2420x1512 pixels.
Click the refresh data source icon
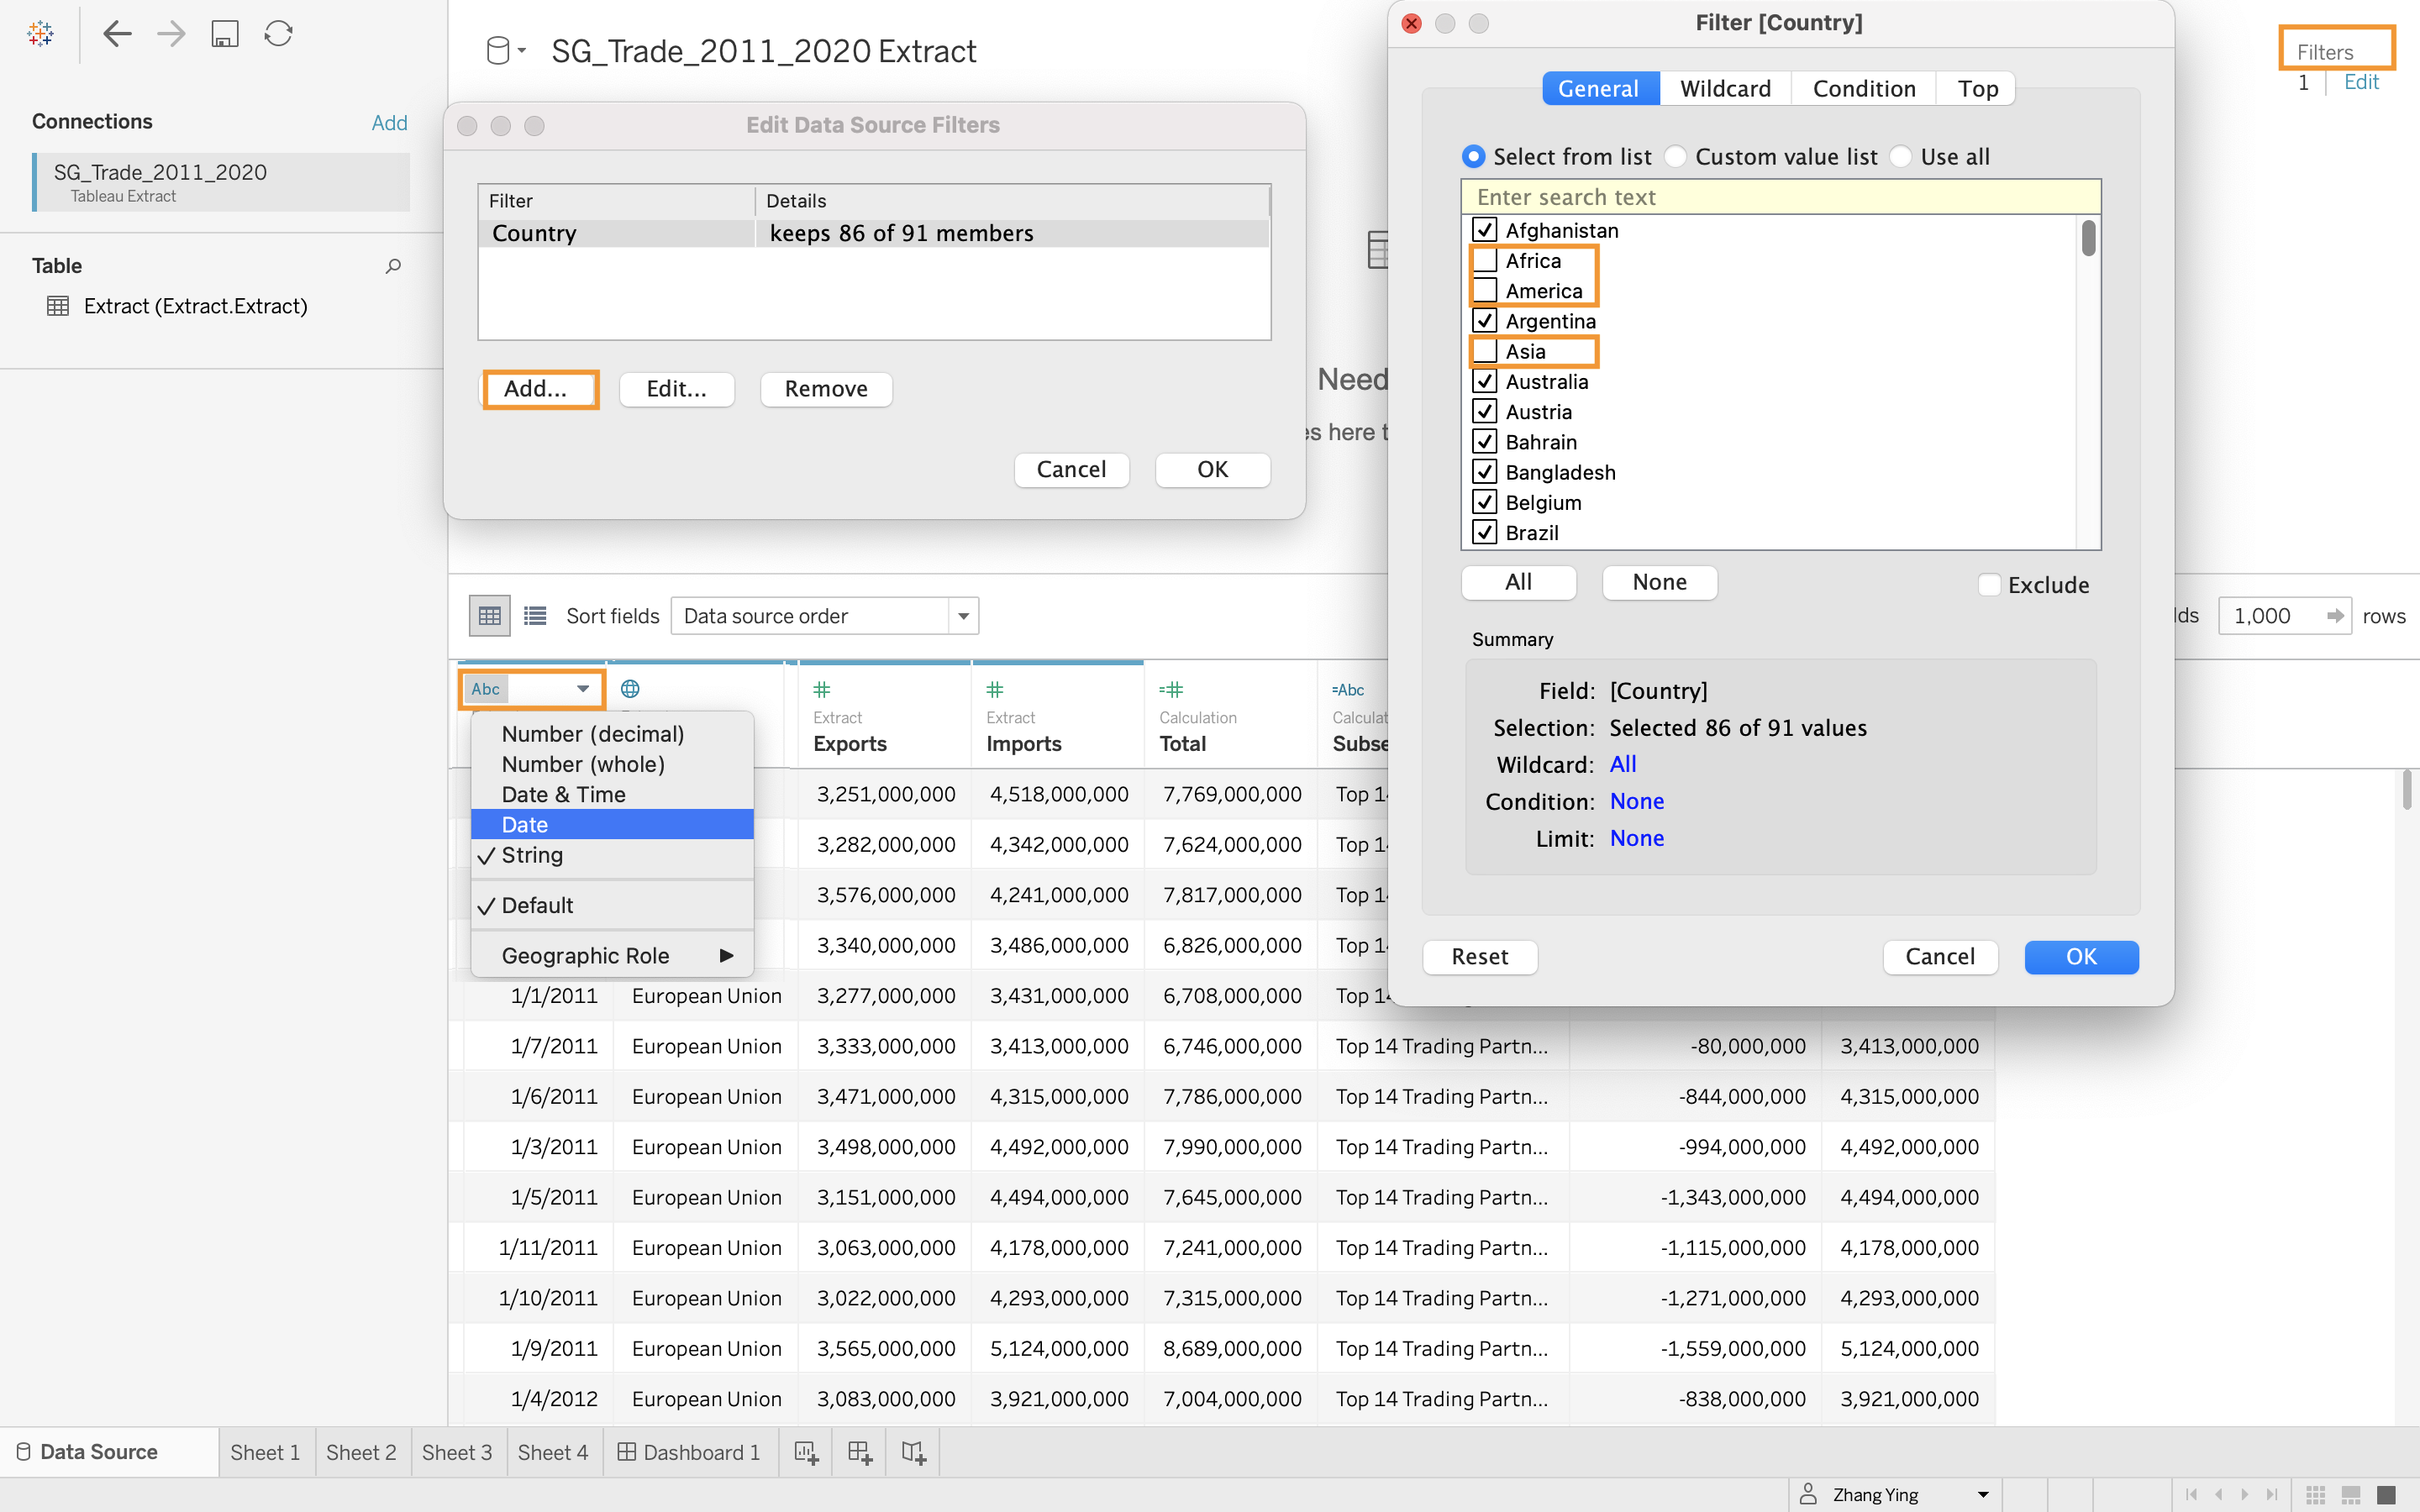[x=278, y=34]
